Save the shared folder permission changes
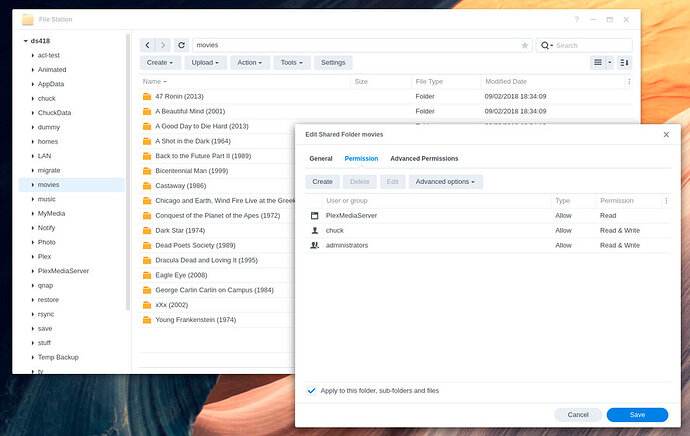 637,415
